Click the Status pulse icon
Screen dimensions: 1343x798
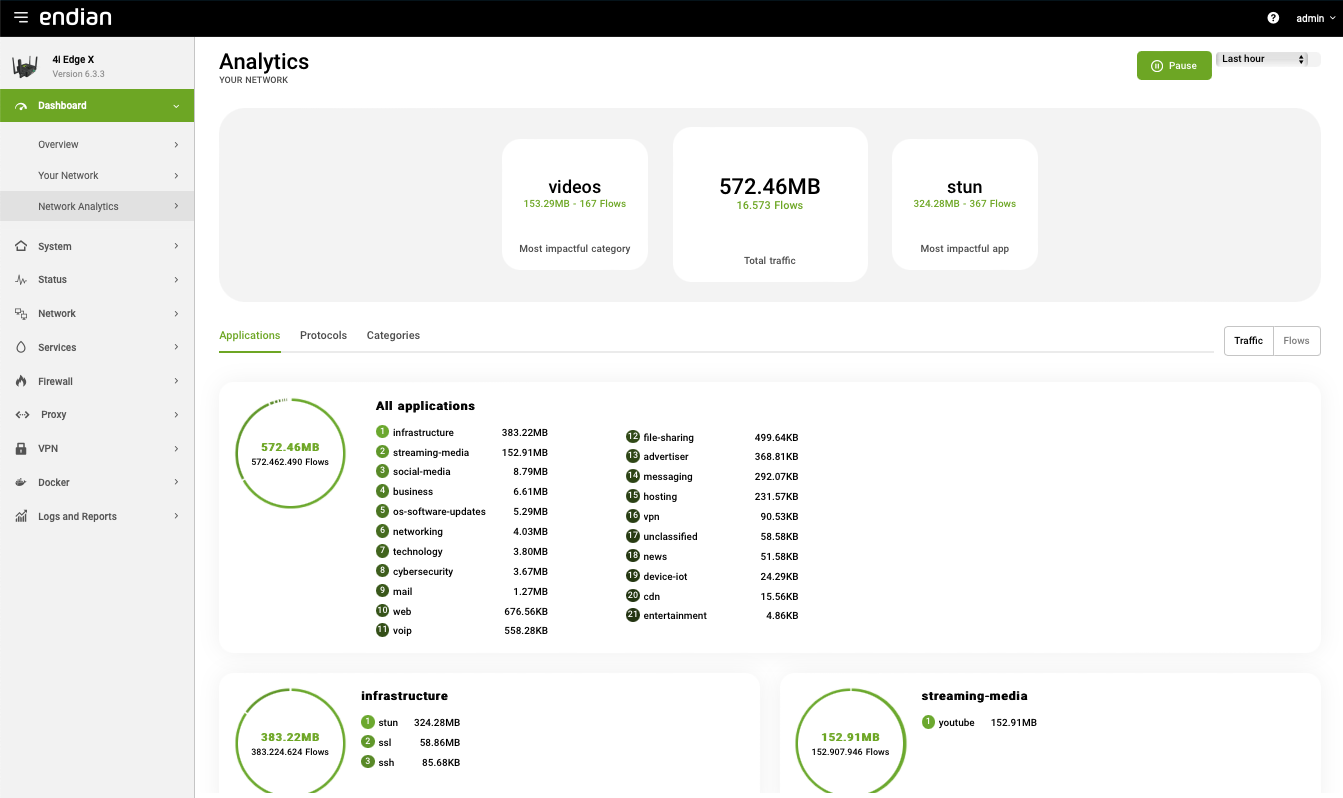(x=21, y=280)
